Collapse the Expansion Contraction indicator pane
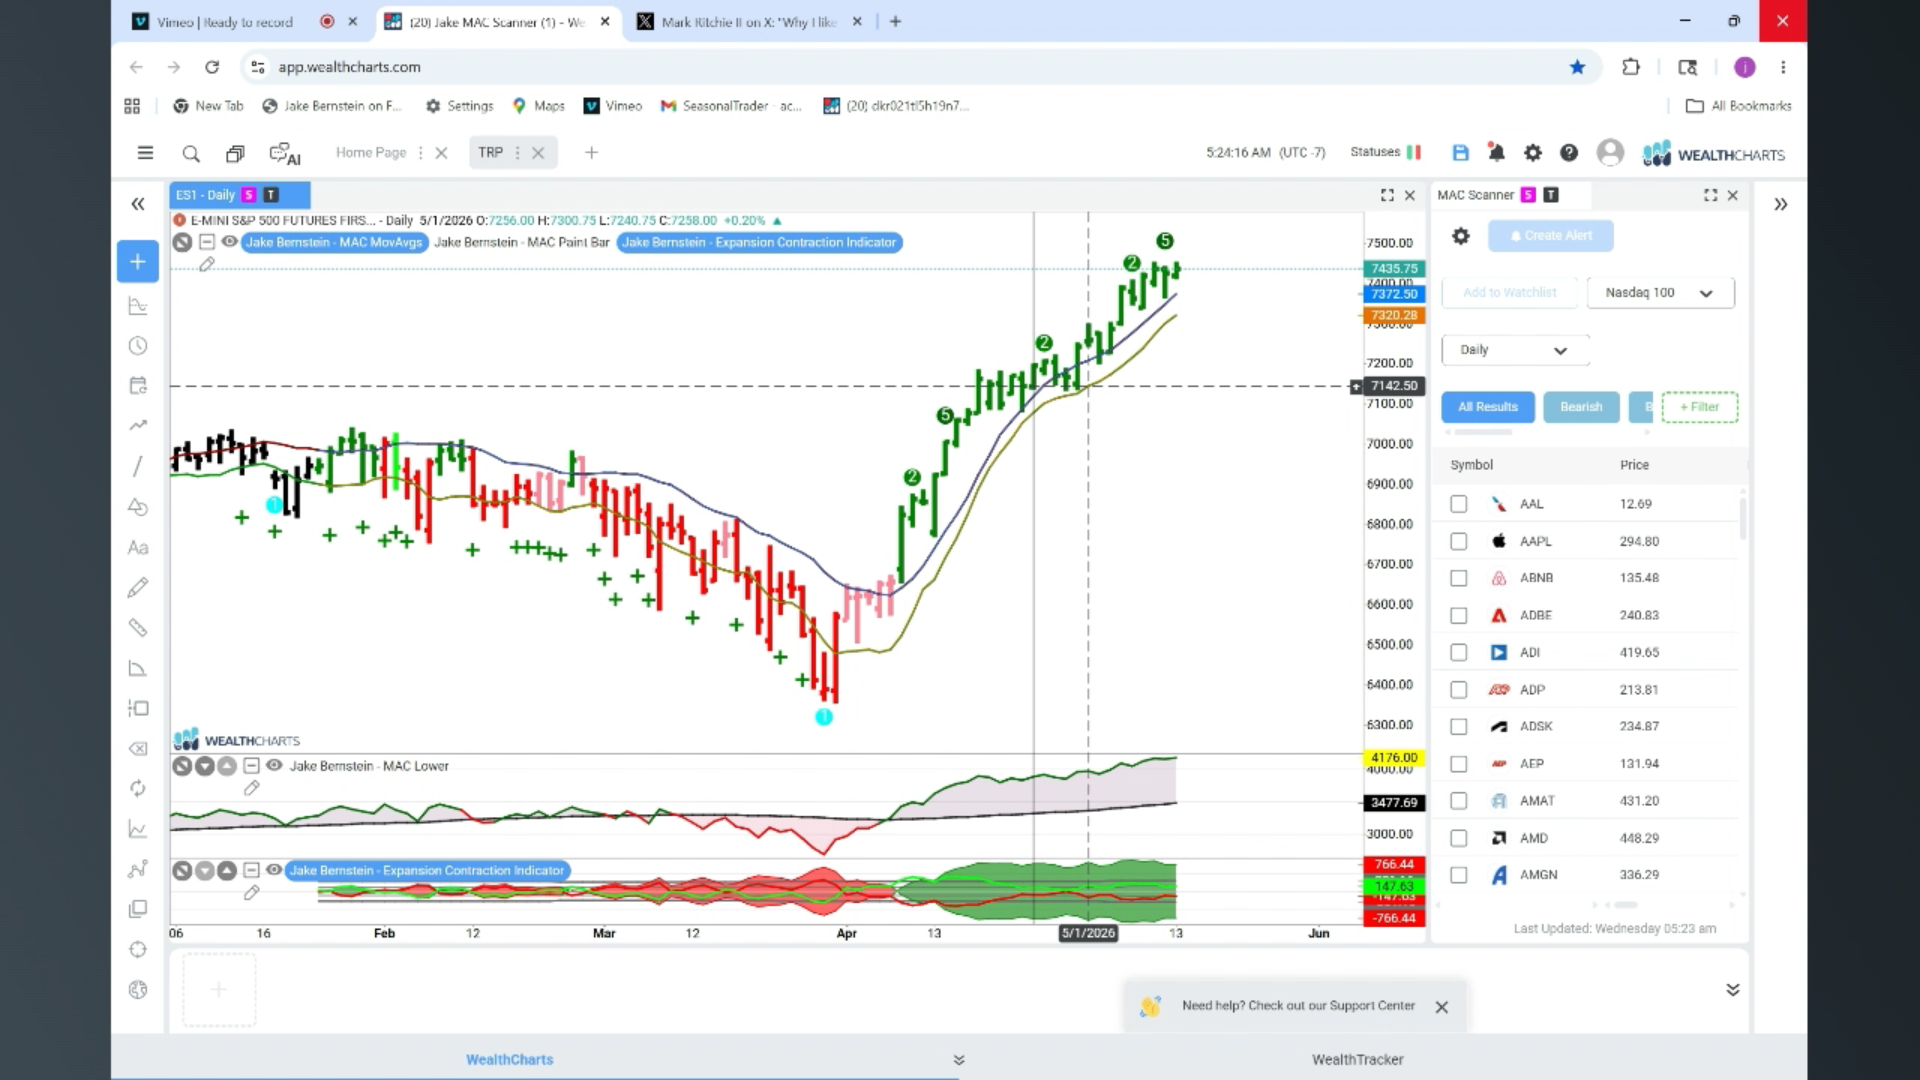Viewport: 1920px width, 1080px height. (252, 871)
